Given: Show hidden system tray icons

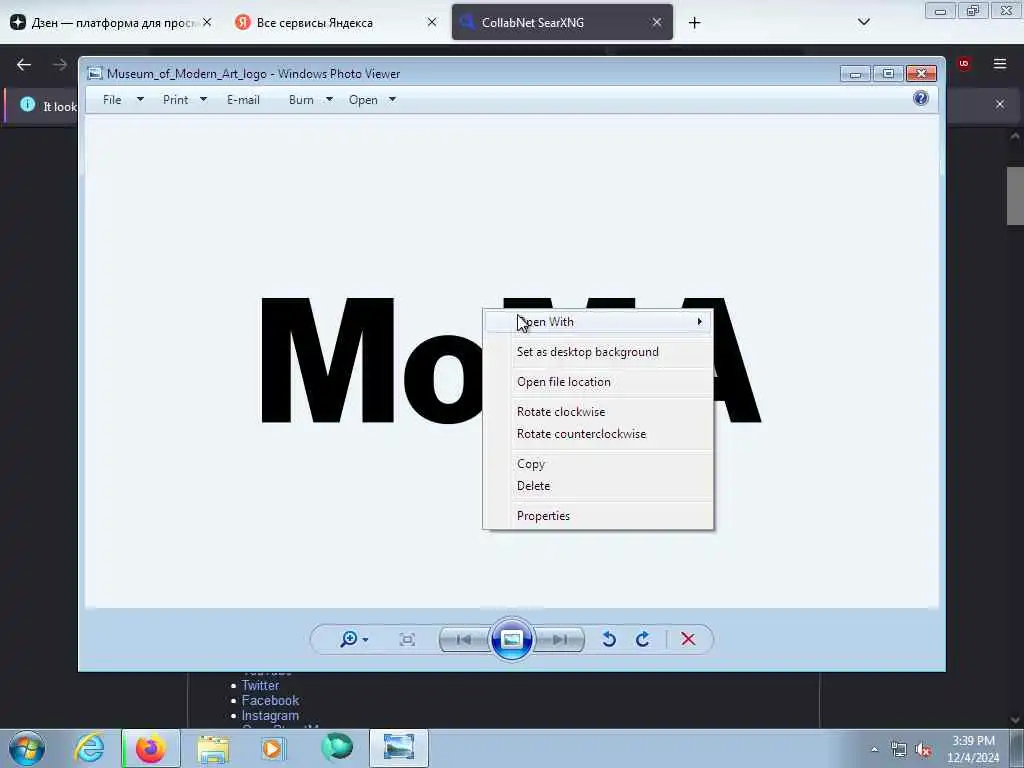Looking at the screenshot, I should click(874, 749).
